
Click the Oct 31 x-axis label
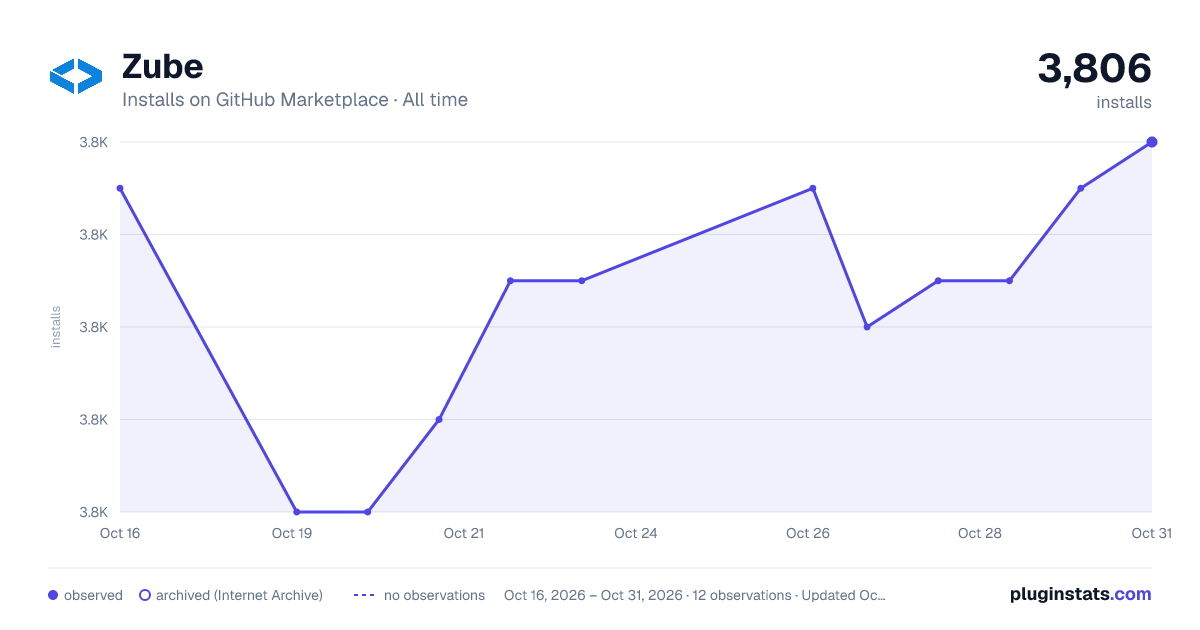[1151, 533]
